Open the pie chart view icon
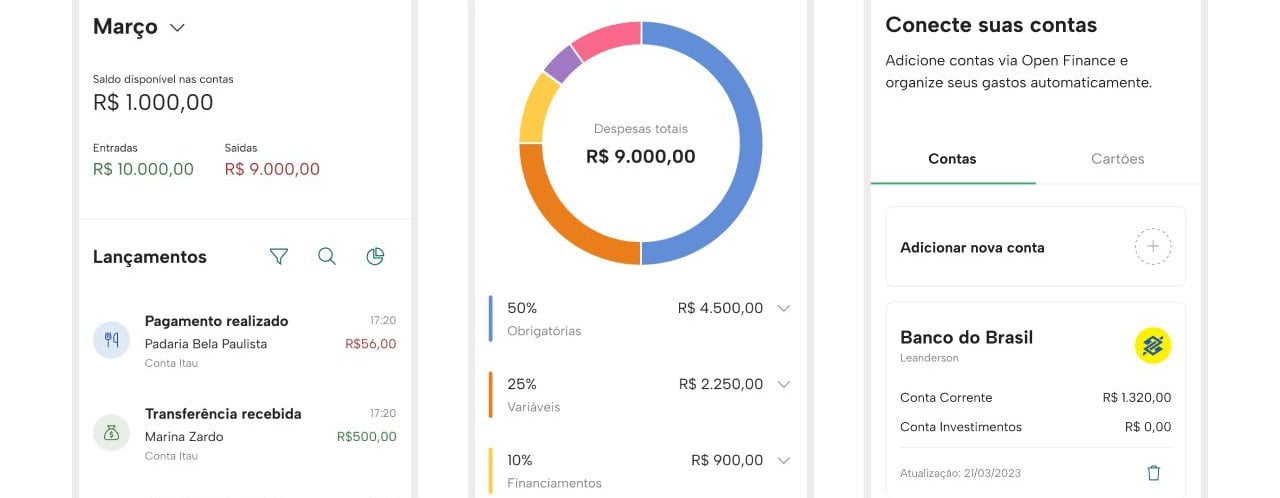1280x498 pixels. click(375, 257)
